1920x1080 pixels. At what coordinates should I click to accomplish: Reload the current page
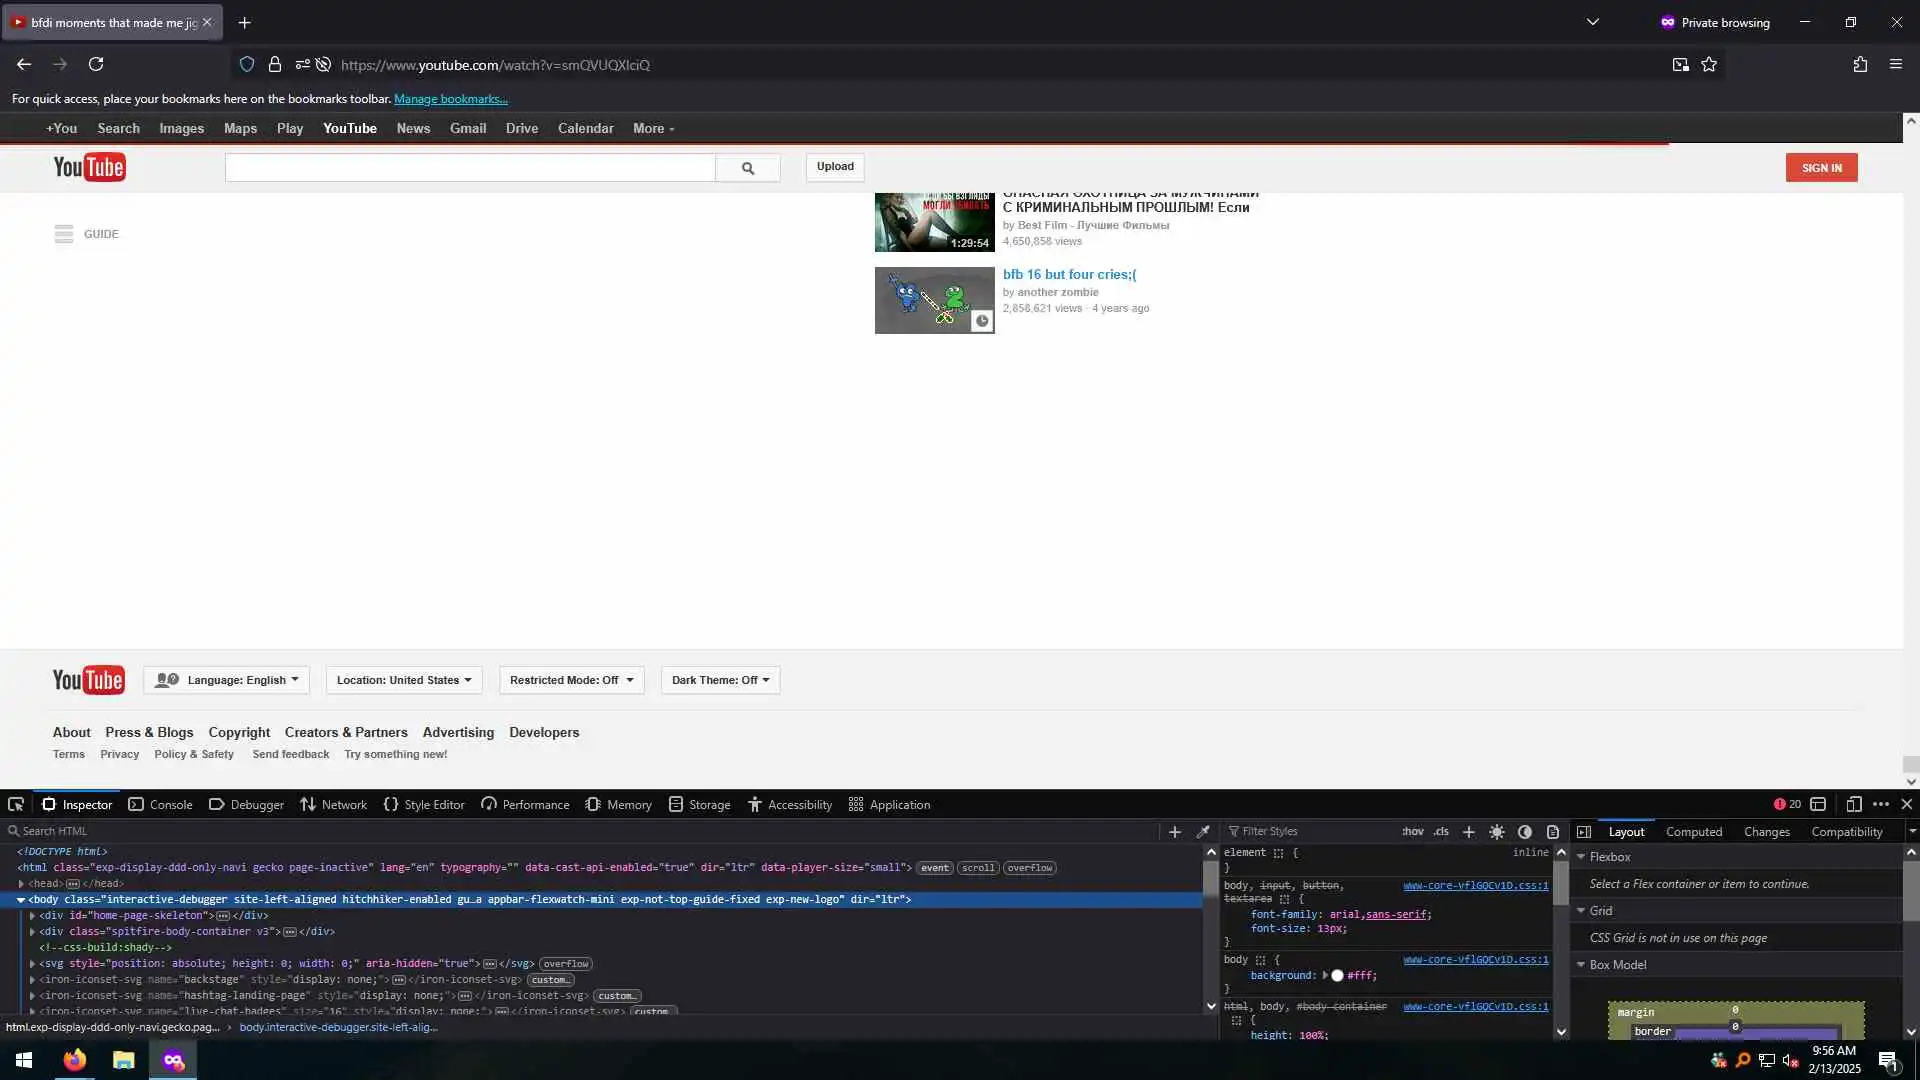tap(96, 64)
